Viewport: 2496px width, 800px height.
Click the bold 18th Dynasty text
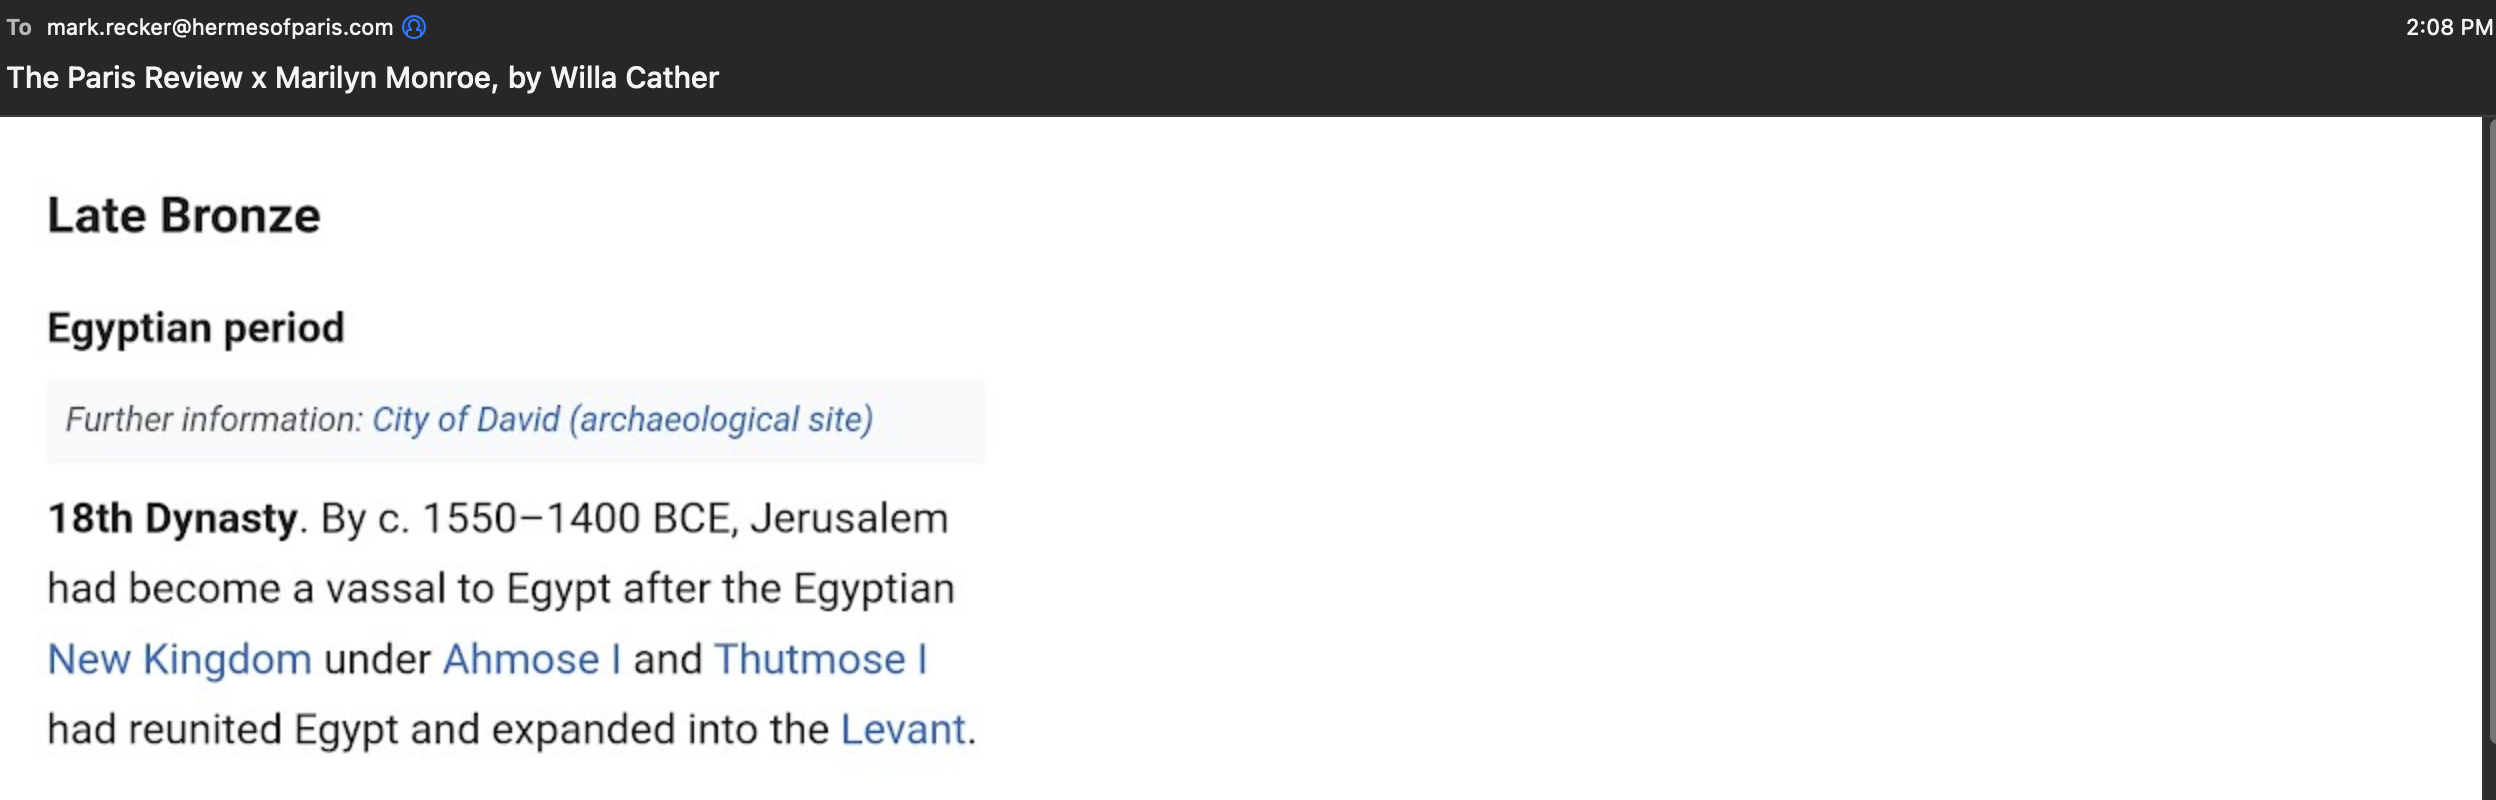pyautogui.click(x=173, y=519)
